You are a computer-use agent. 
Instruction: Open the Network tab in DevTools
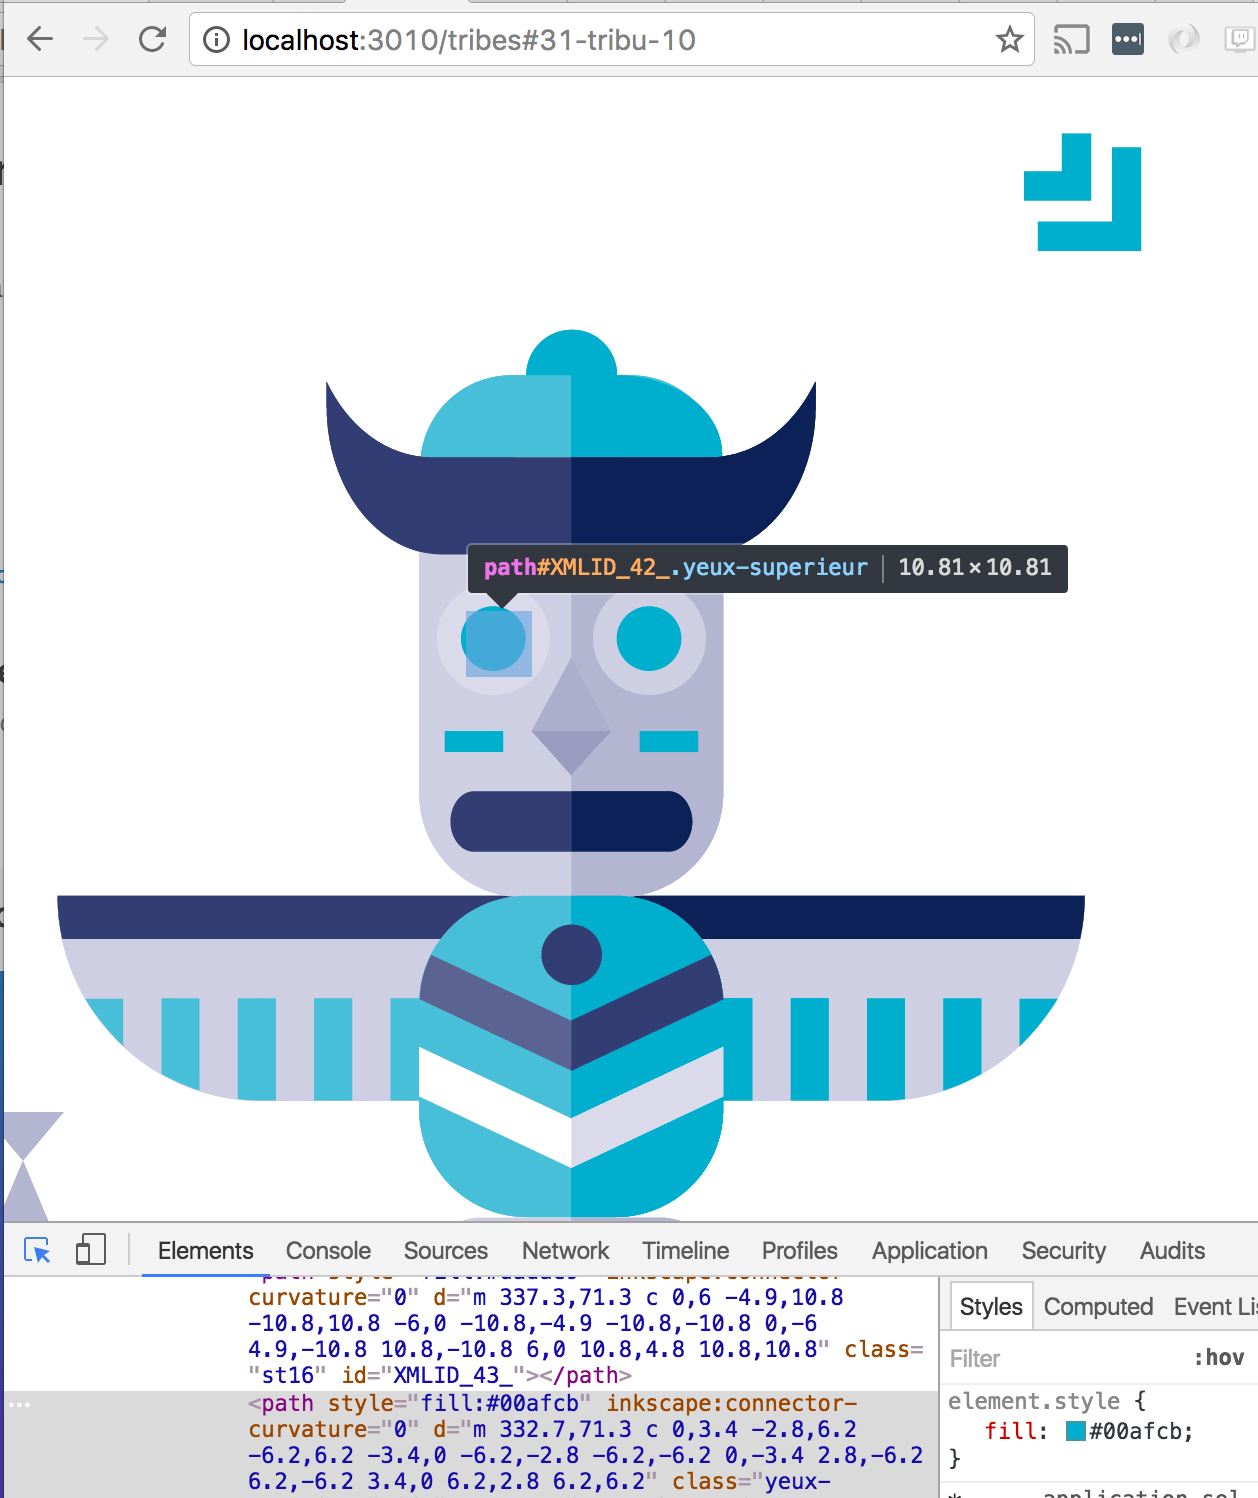(x=565, y=1251)
